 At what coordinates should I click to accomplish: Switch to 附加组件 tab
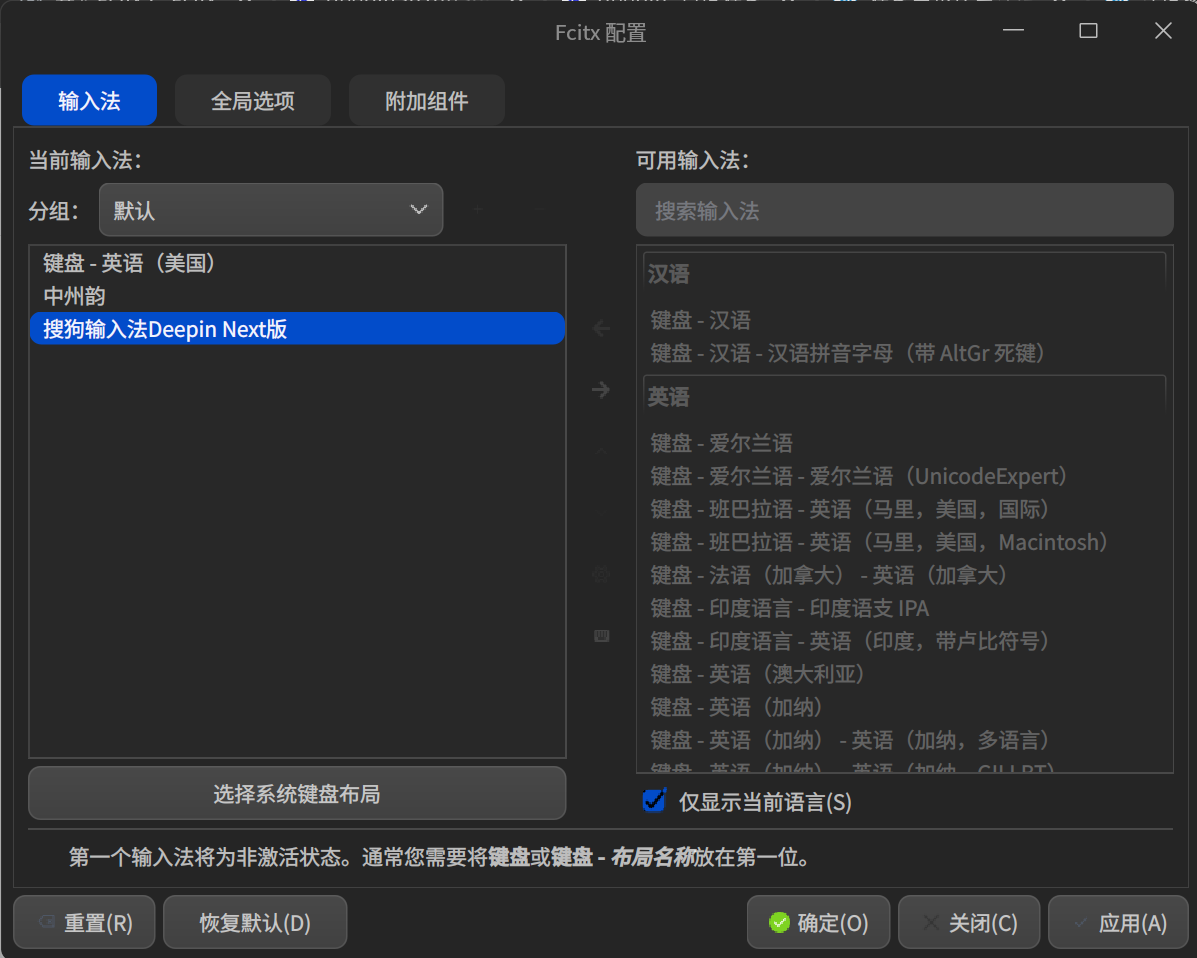pos(427,100)
